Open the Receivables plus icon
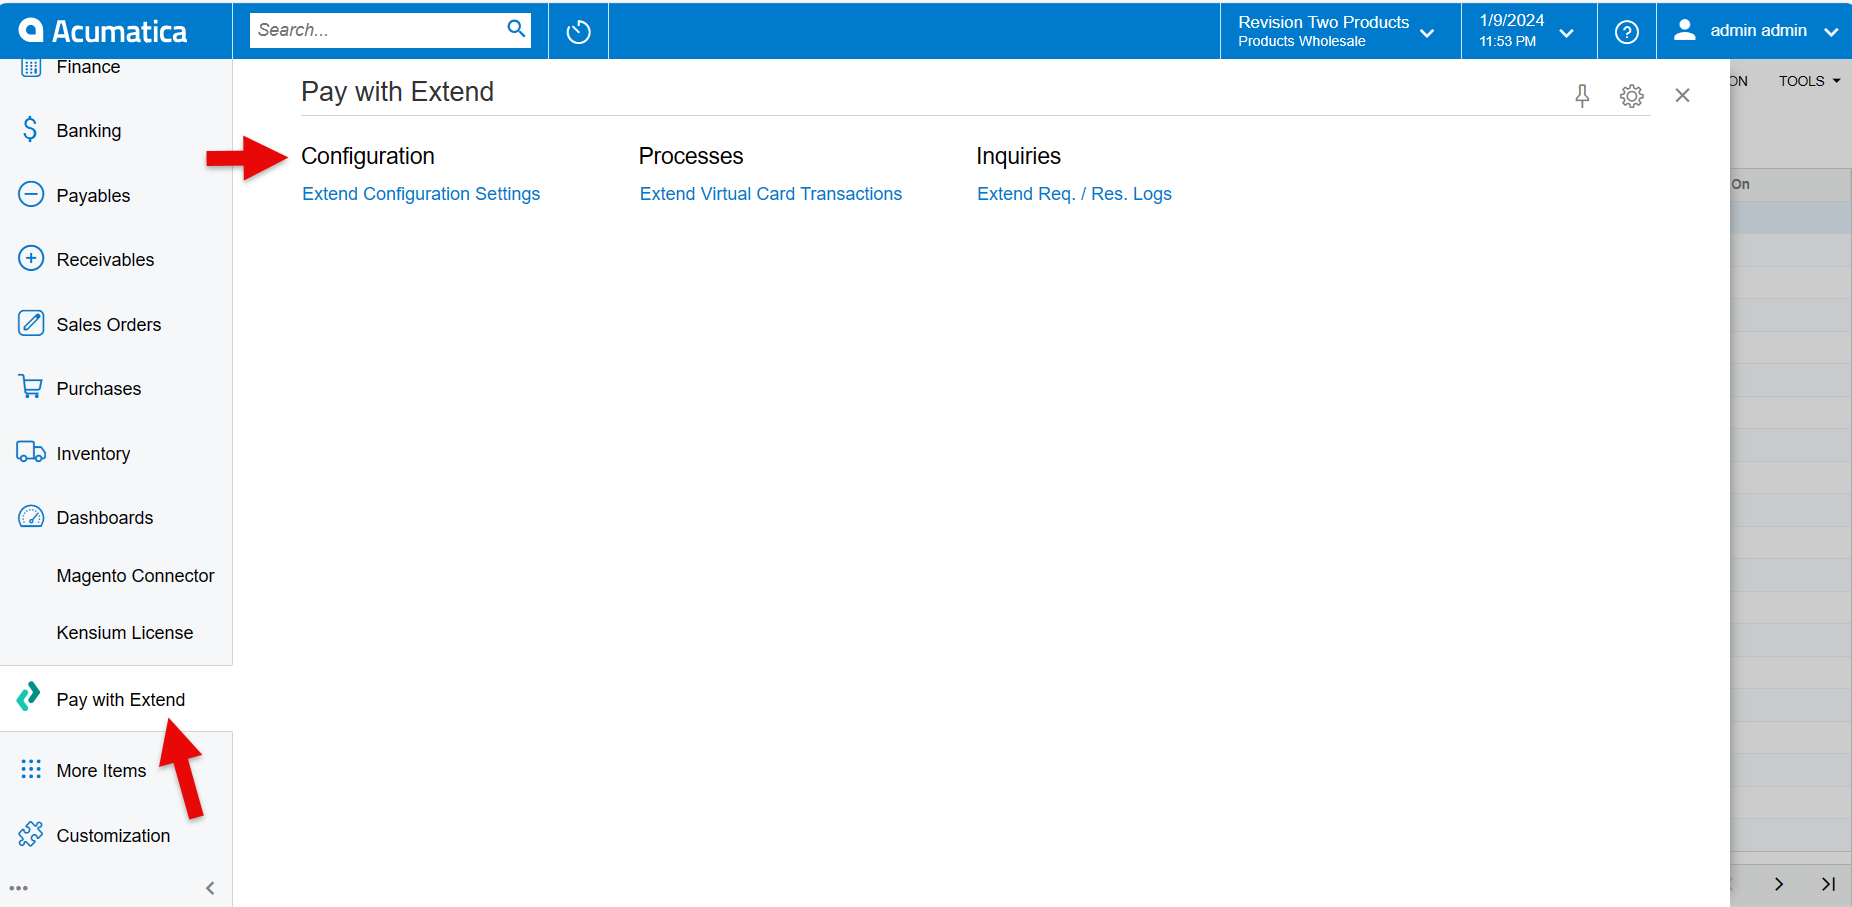 click(30, 258)
